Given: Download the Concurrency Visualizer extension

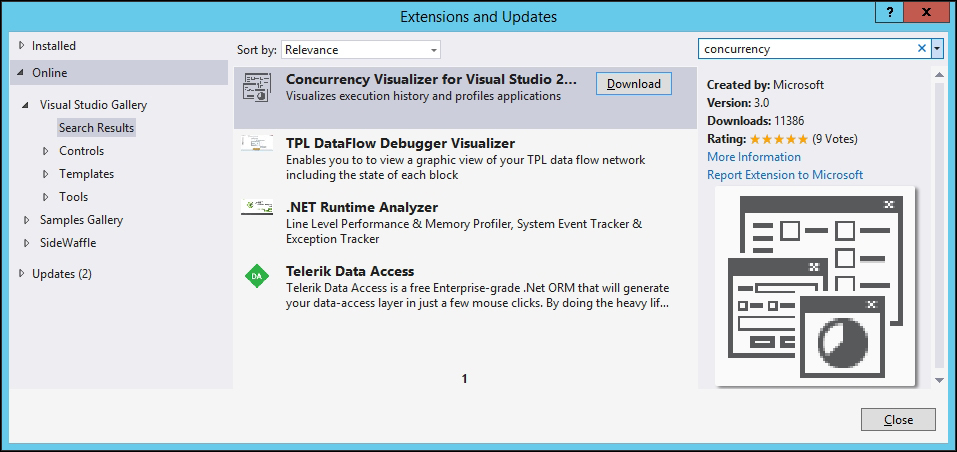Looking at the screenshot, I should 633,84.
